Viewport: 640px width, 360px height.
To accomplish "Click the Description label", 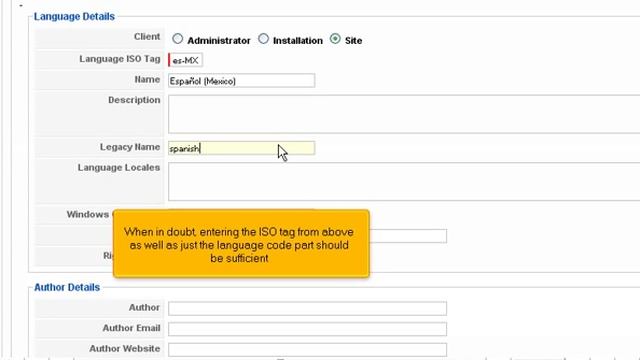I will [x=134, y=100].
